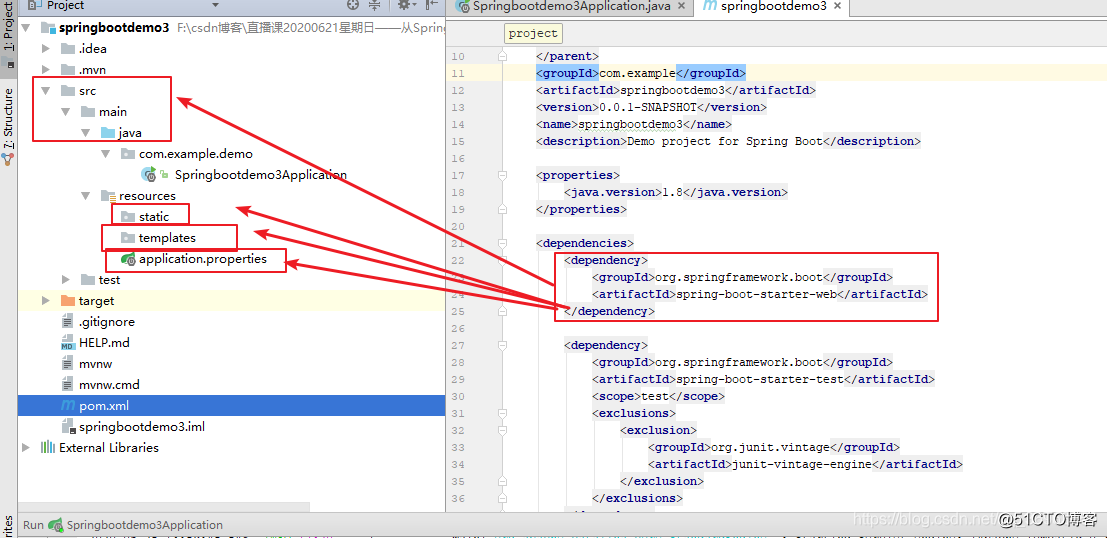This screenshot has width=1107, height=538.
Task: Click the orange target folder icon
Action: [68, 301]
